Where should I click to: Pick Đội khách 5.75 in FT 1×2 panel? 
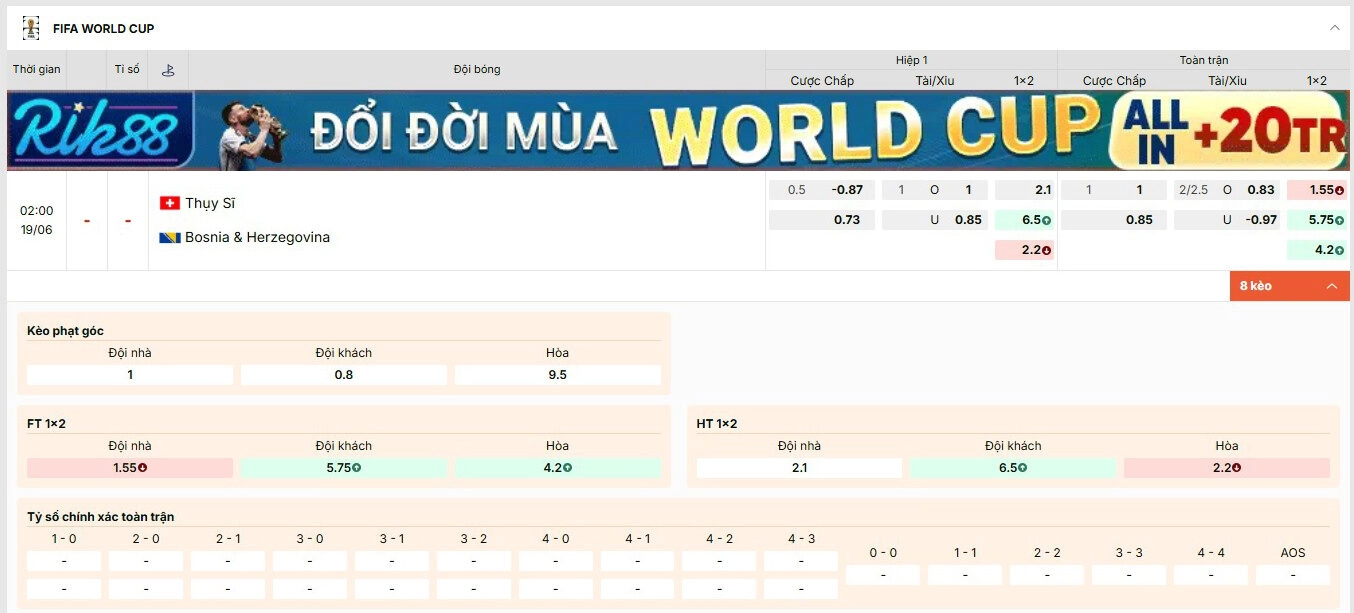point(344,468)
